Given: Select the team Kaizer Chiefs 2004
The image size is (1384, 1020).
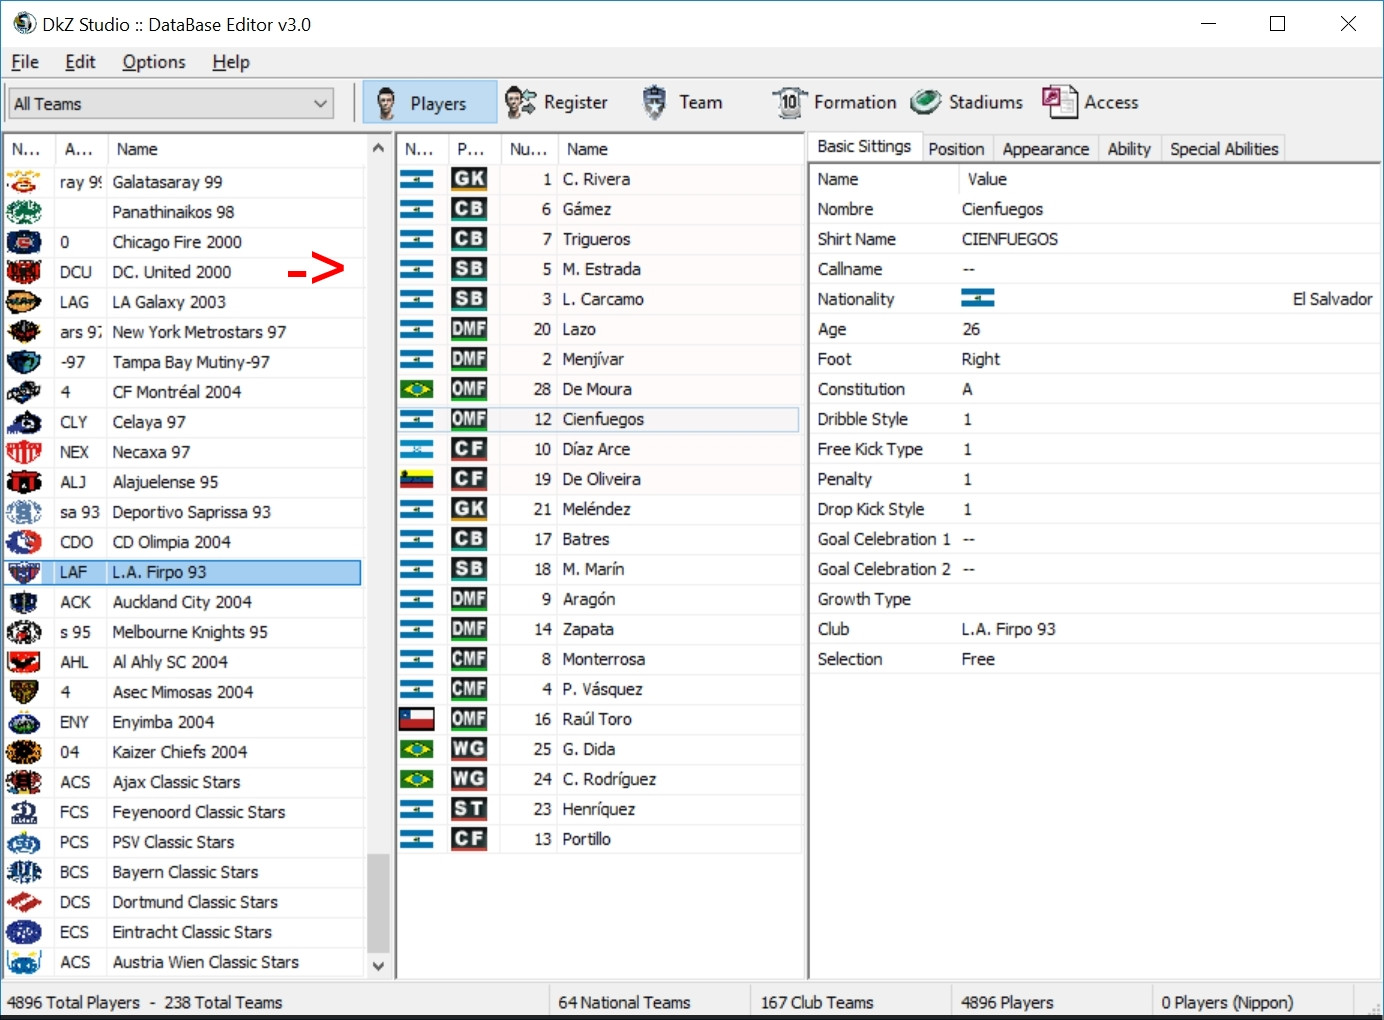Looking at the screenshot, I should pyautogui.click(x=183, y=752).
